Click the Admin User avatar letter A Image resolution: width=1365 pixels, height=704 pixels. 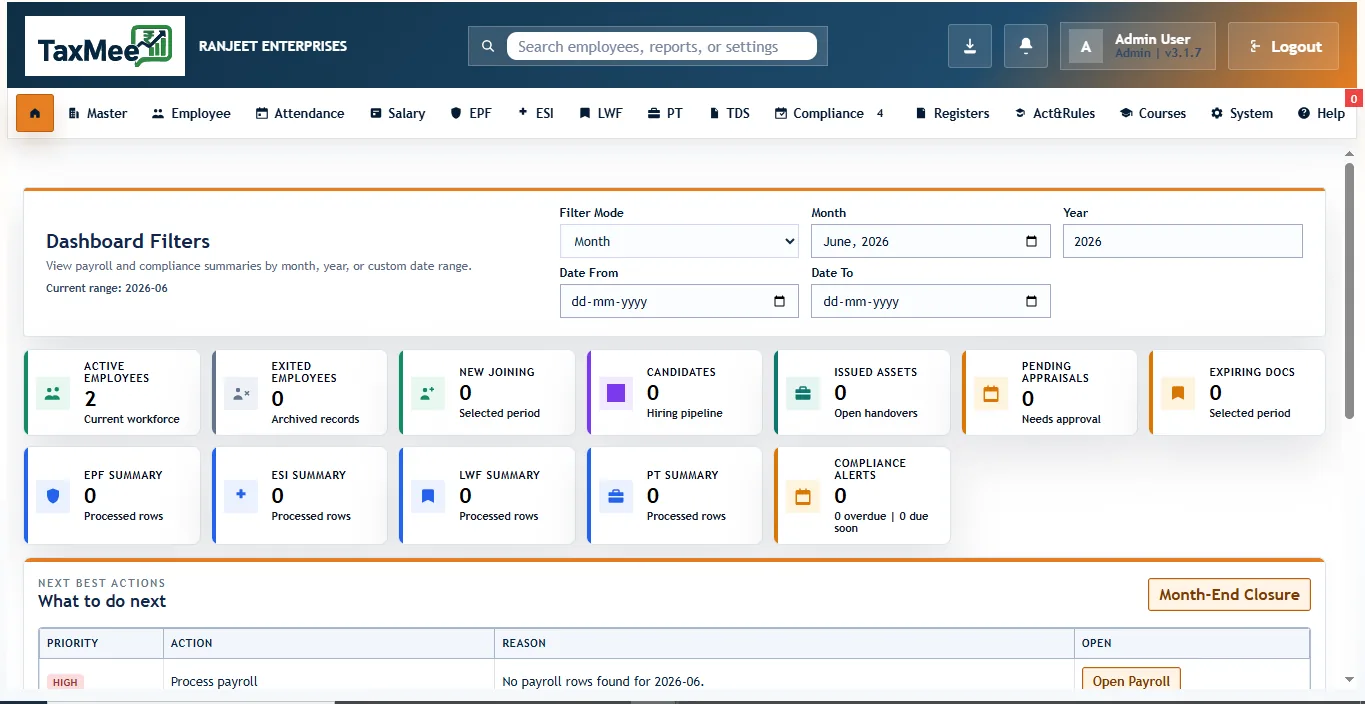(1086, 46)
